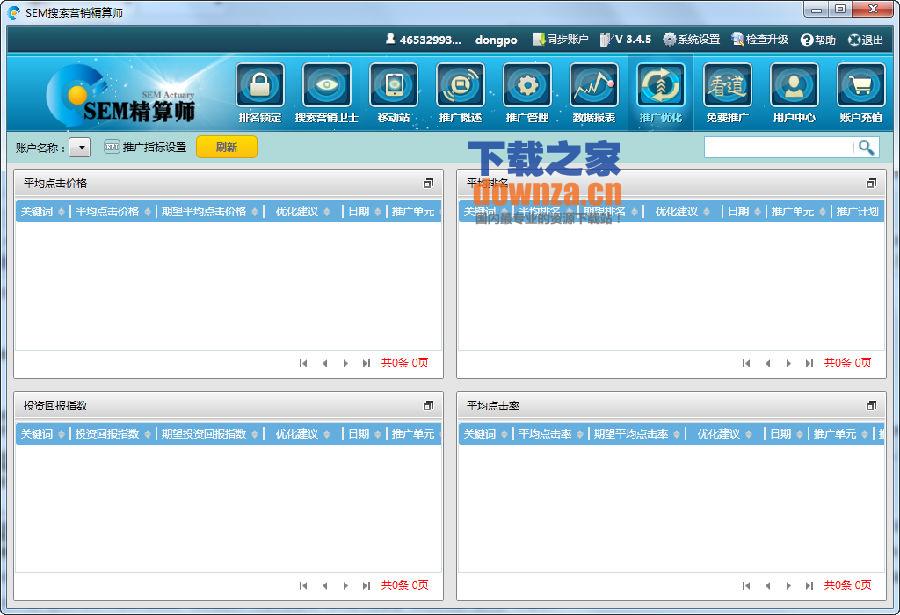Expand the 账户名称 dropdown
The image size is (900, 615).
pos(80,148)
